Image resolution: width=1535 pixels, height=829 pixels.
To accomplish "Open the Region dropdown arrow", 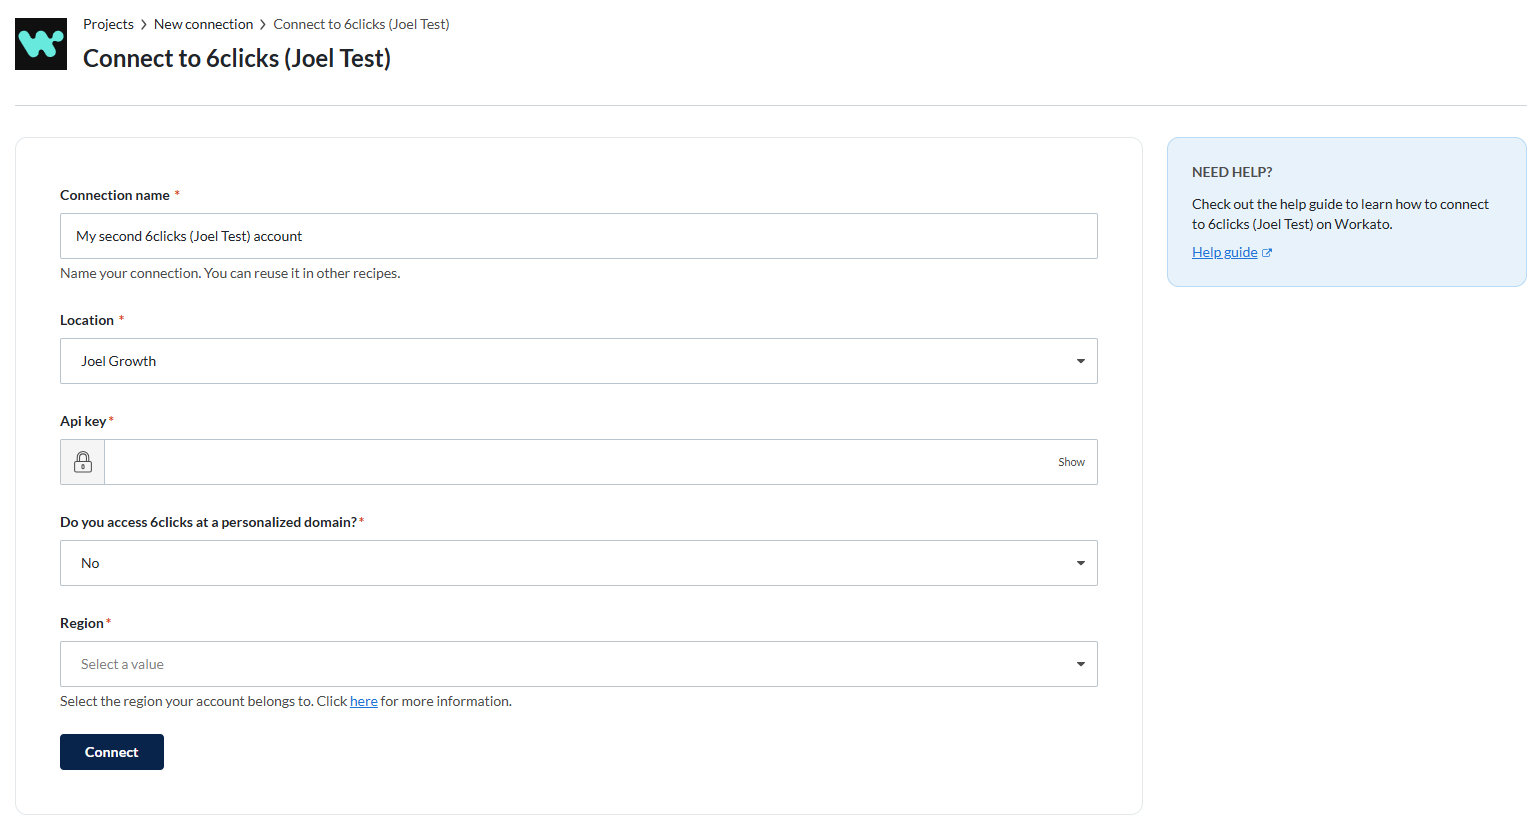I will [x=1080, y=664].
